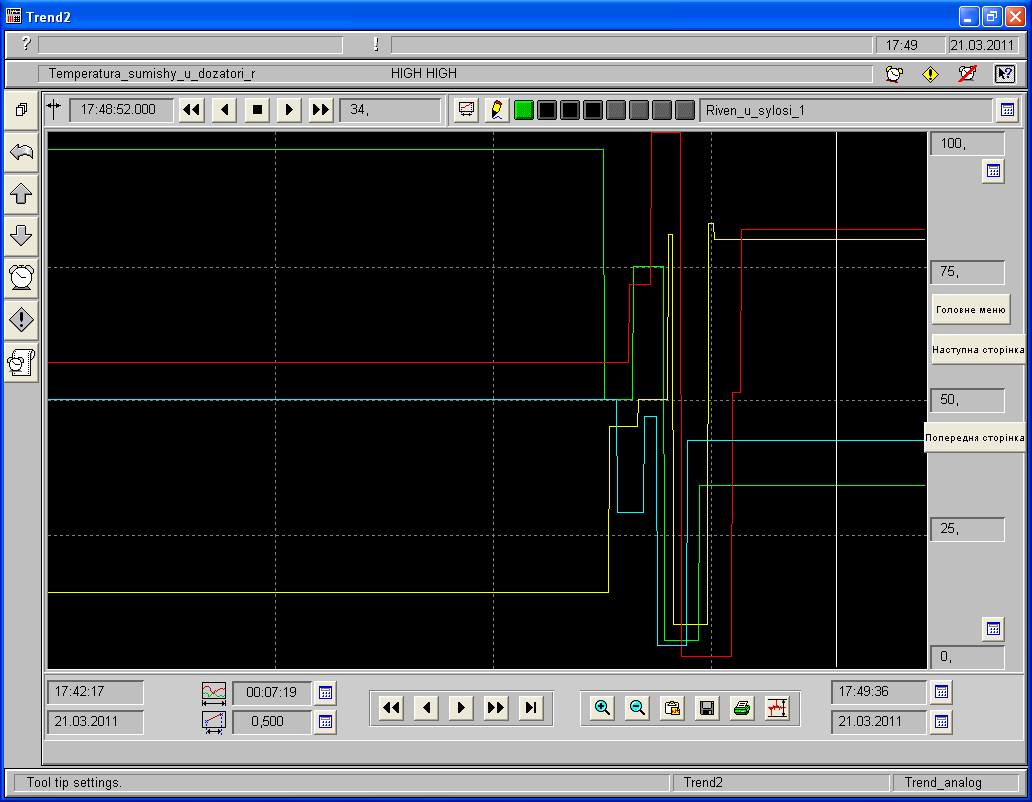
Task: Click the back arrow icon in left sidebar
Action: (x=21, y=152)
